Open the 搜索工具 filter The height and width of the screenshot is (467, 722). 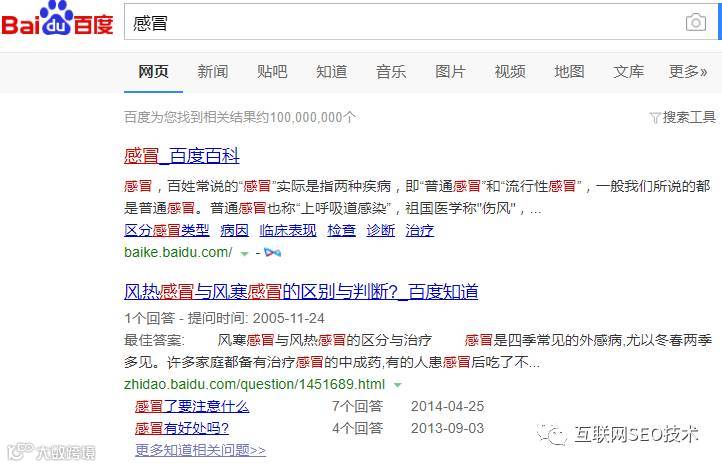(x=682, y=117)
